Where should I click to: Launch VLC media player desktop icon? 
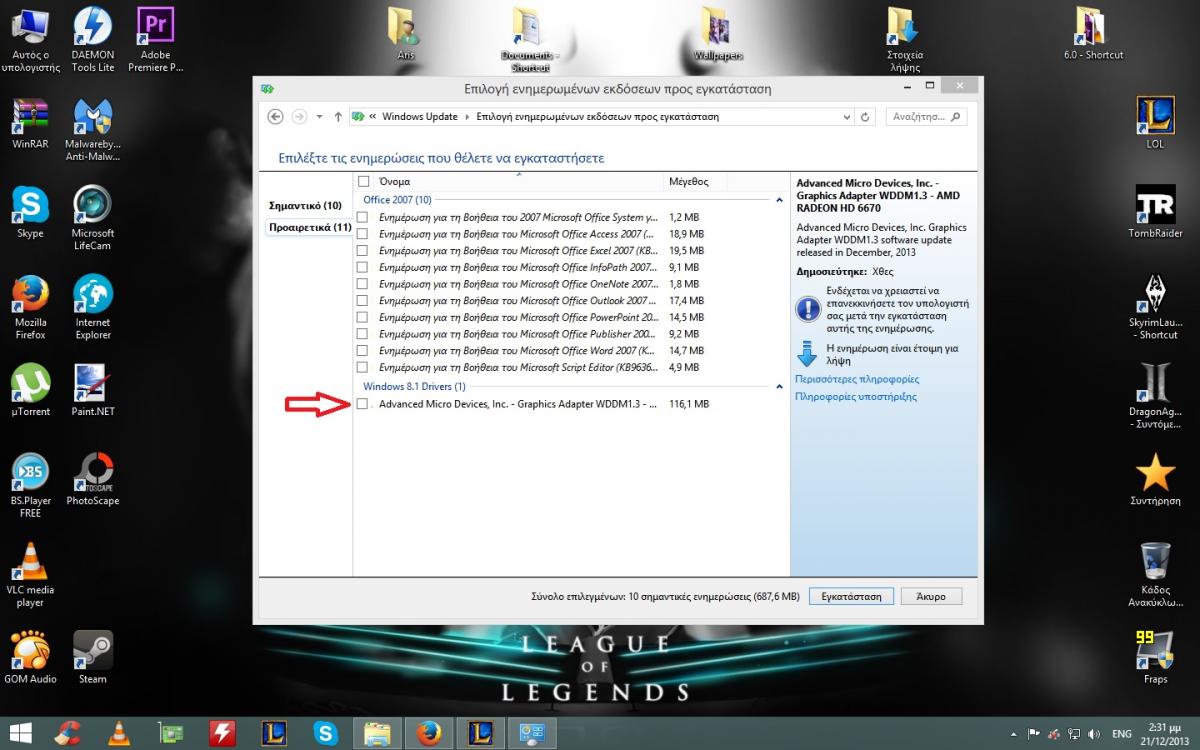[30, 575]
